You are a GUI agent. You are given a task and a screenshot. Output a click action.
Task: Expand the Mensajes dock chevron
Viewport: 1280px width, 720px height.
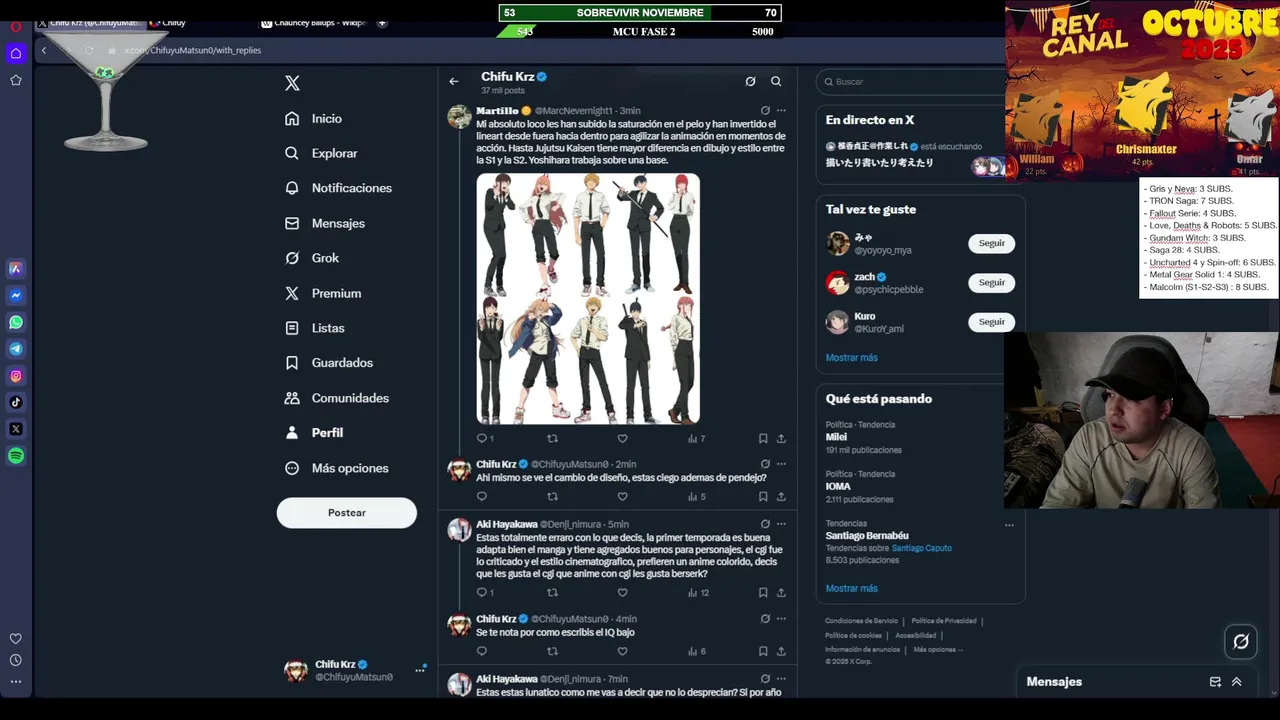pos(1237,682)
